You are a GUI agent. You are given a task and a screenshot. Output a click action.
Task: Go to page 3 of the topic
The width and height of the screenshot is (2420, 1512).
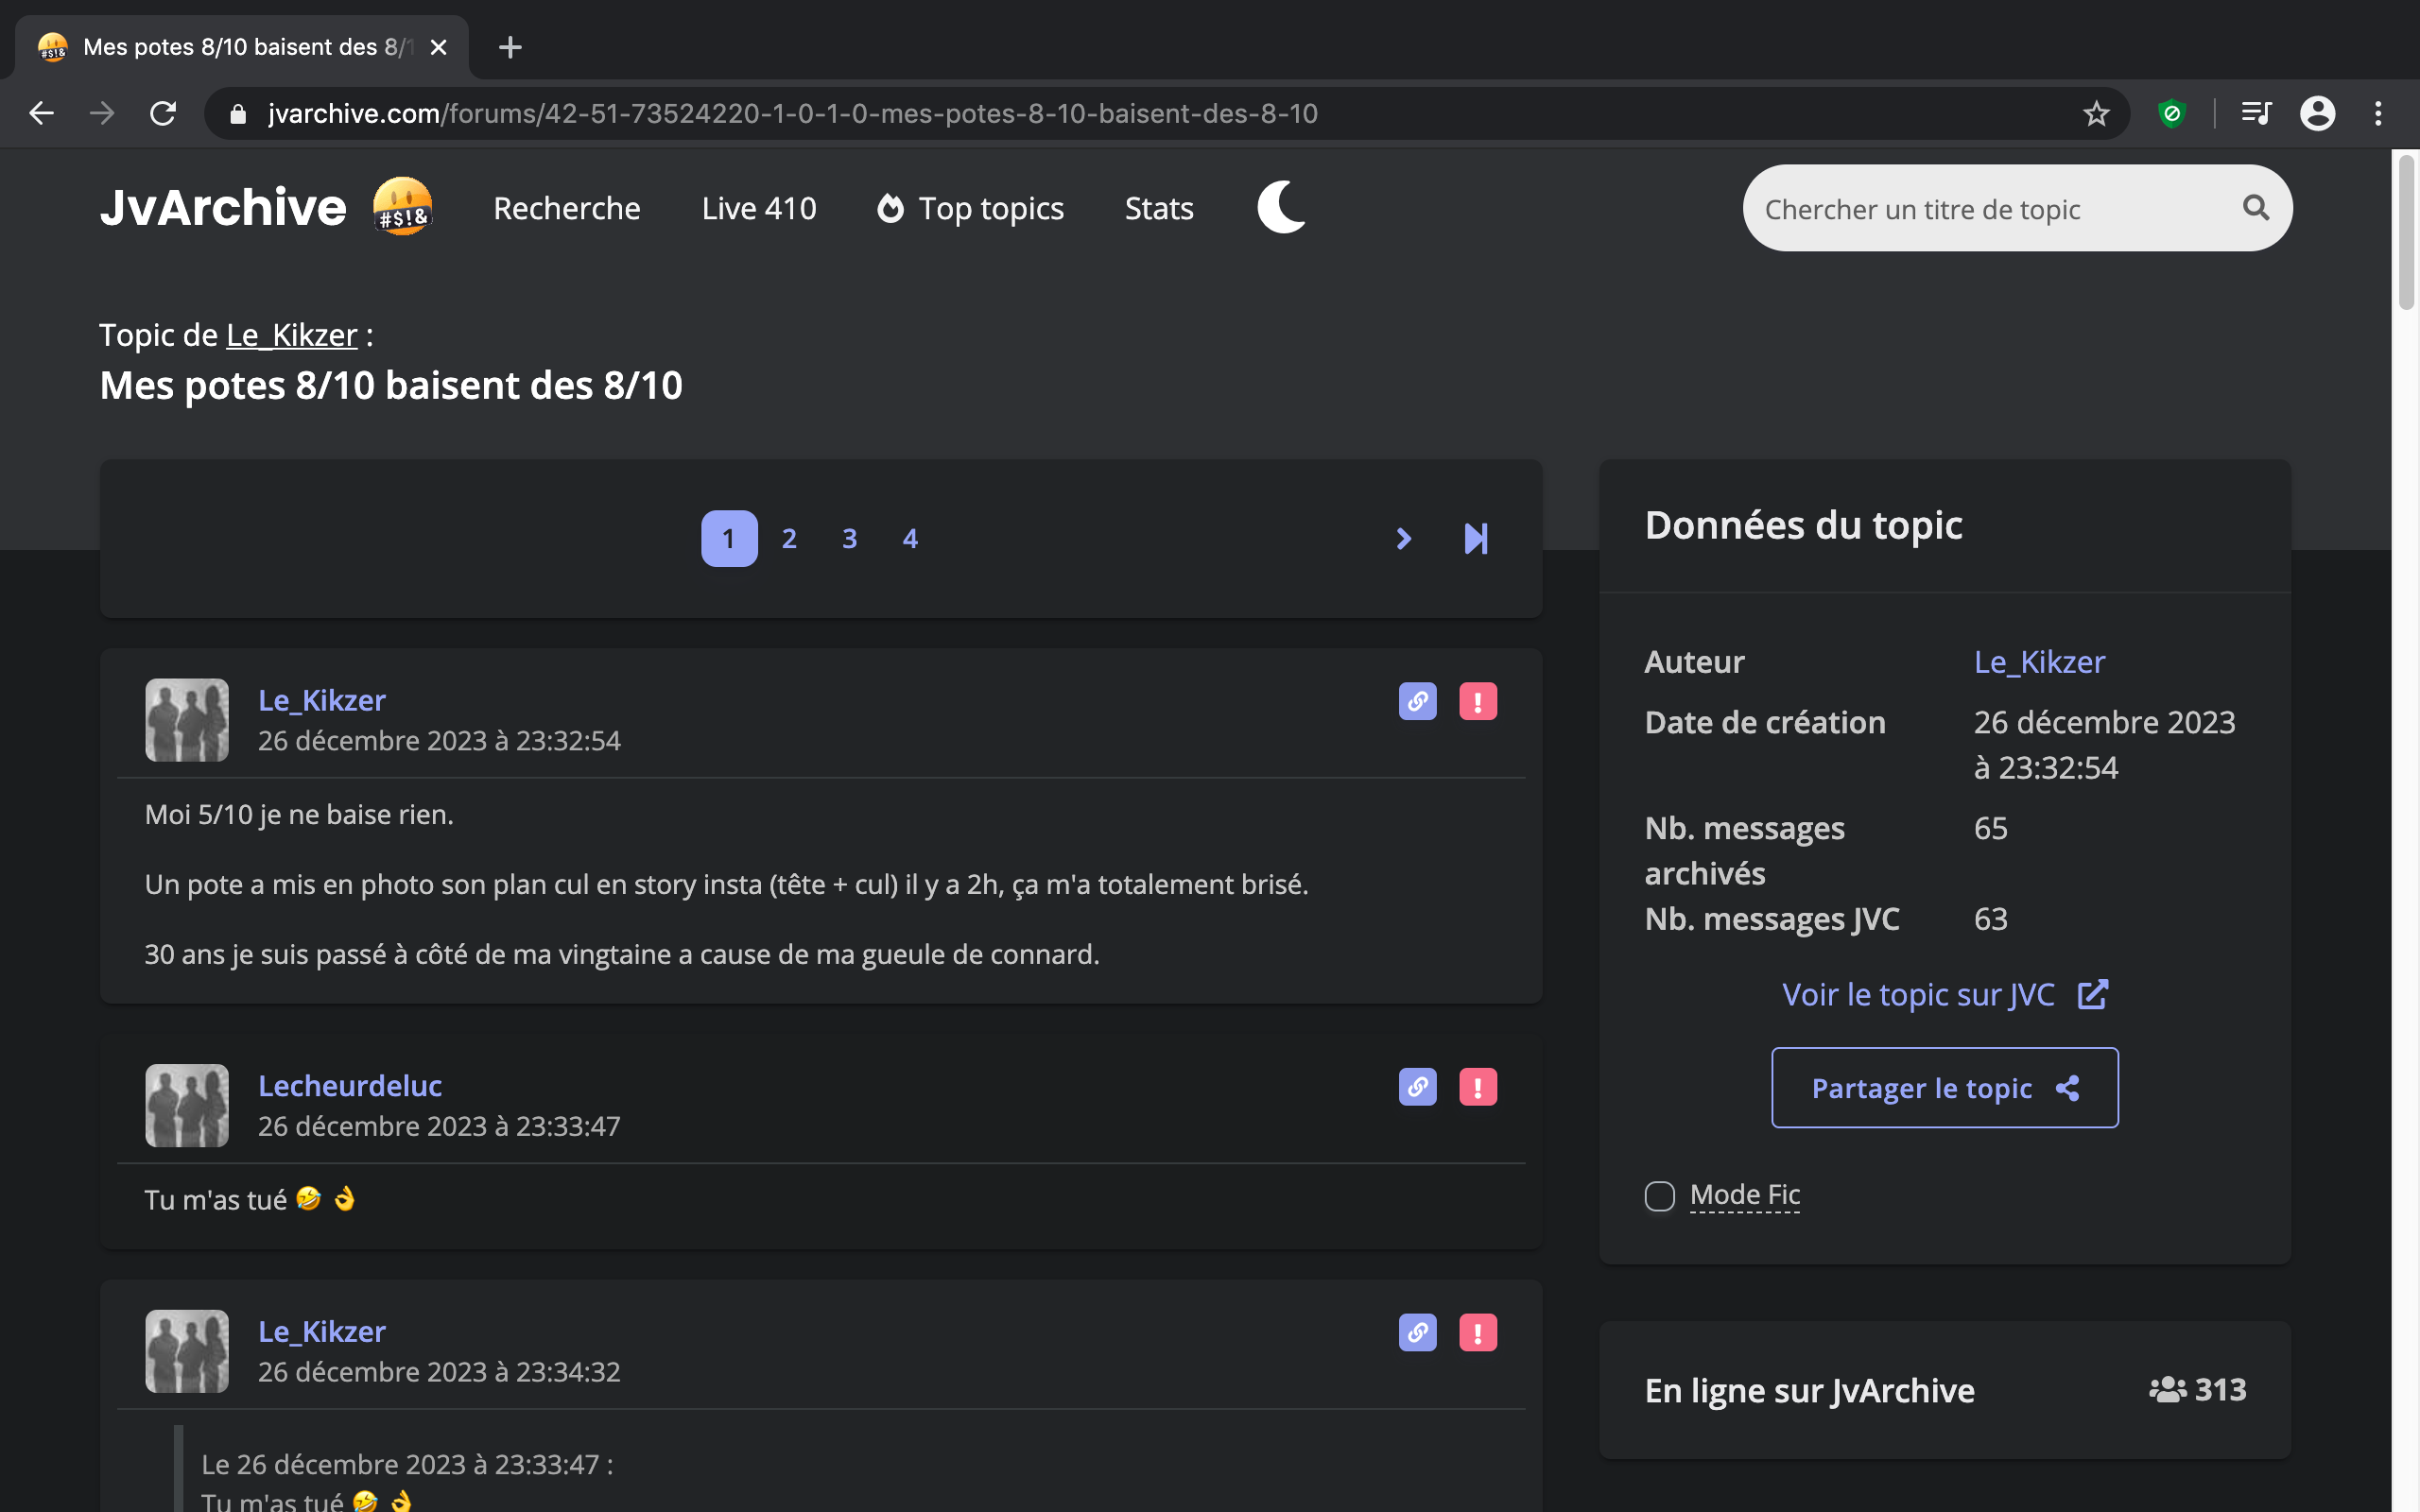pyautogui.click(x=849, y=539)
